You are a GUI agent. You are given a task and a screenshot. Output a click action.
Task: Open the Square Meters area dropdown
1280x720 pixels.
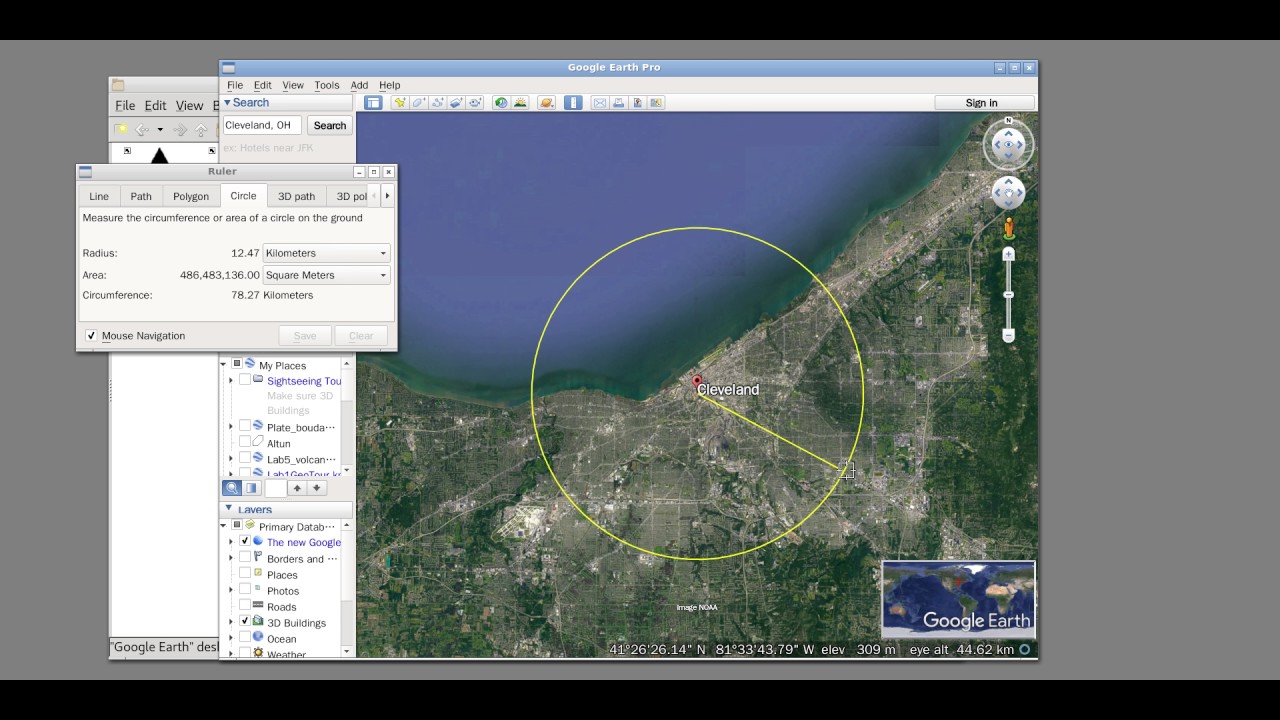pyautogui.click(x=326, y=275)
